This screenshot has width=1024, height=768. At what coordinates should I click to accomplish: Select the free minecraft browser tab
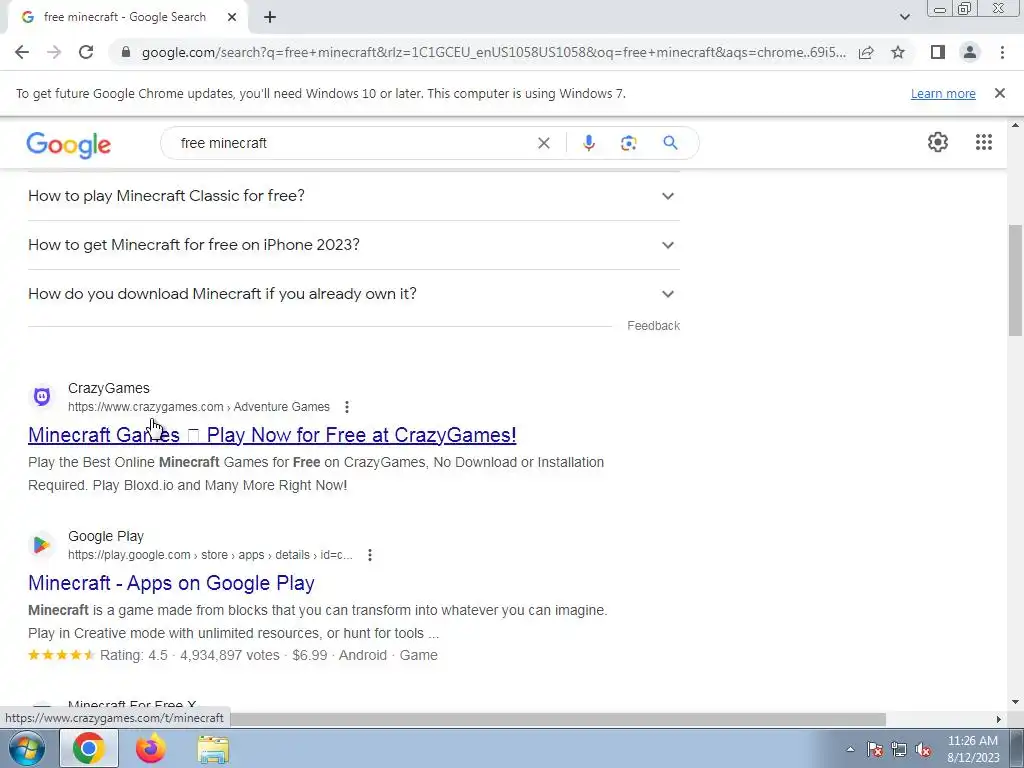click(x=124, y=17)
